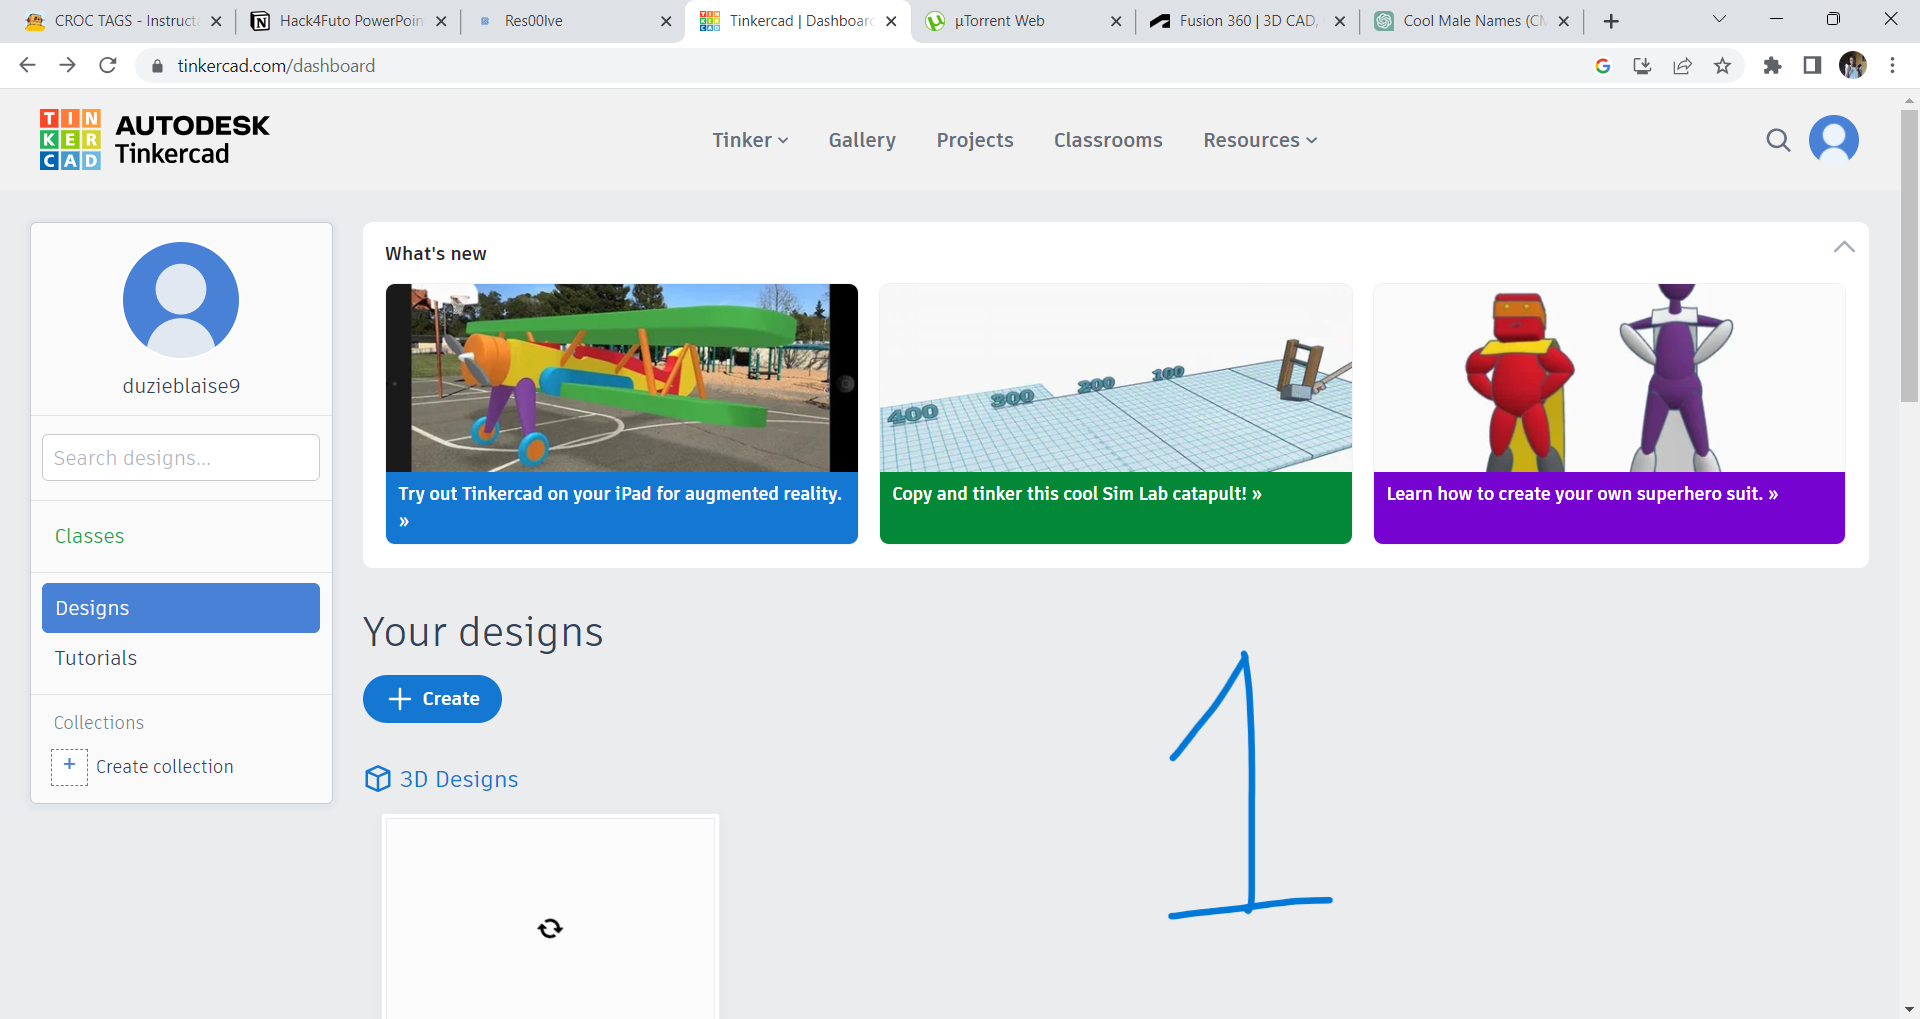Expand the Resources dropdown
This screenshot has height=1019, width=1920.
pos(1258,140)
